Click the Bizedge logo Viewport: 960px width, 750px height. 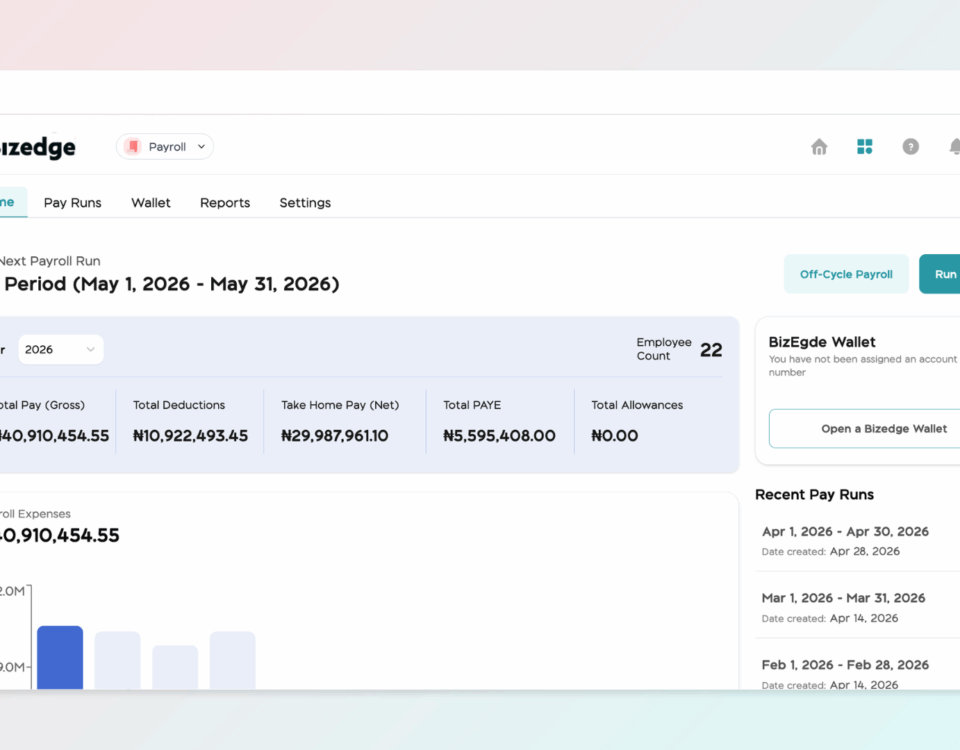coord(37,147)
